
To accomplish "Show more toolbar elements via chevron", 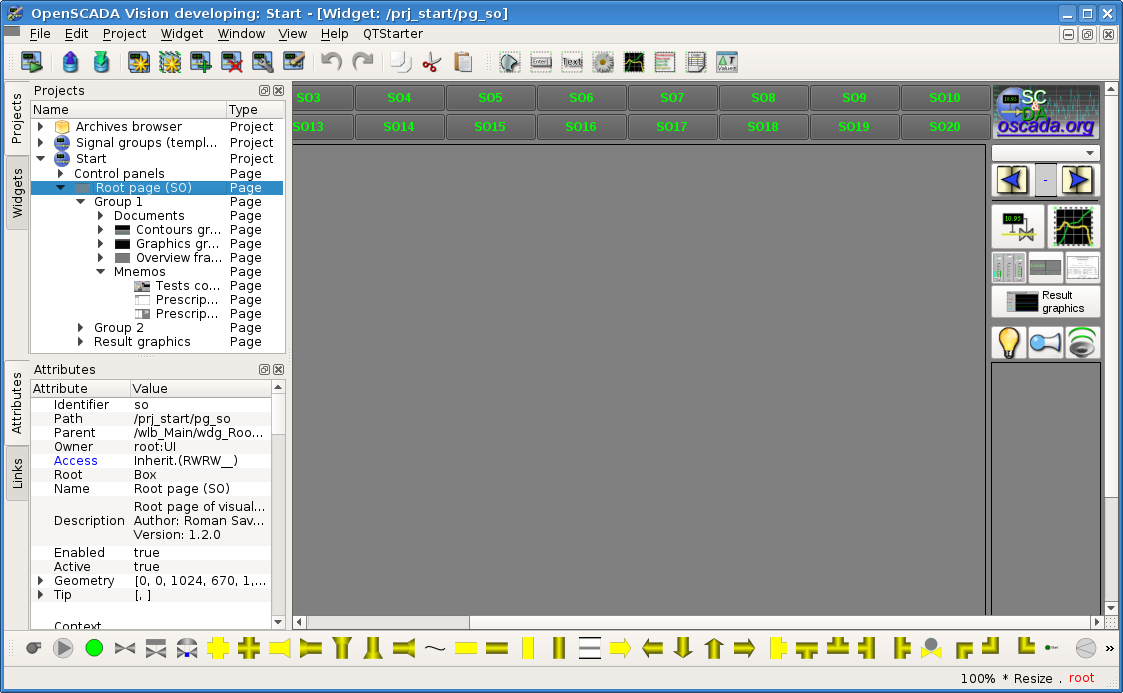I will tap(1109, 649).
